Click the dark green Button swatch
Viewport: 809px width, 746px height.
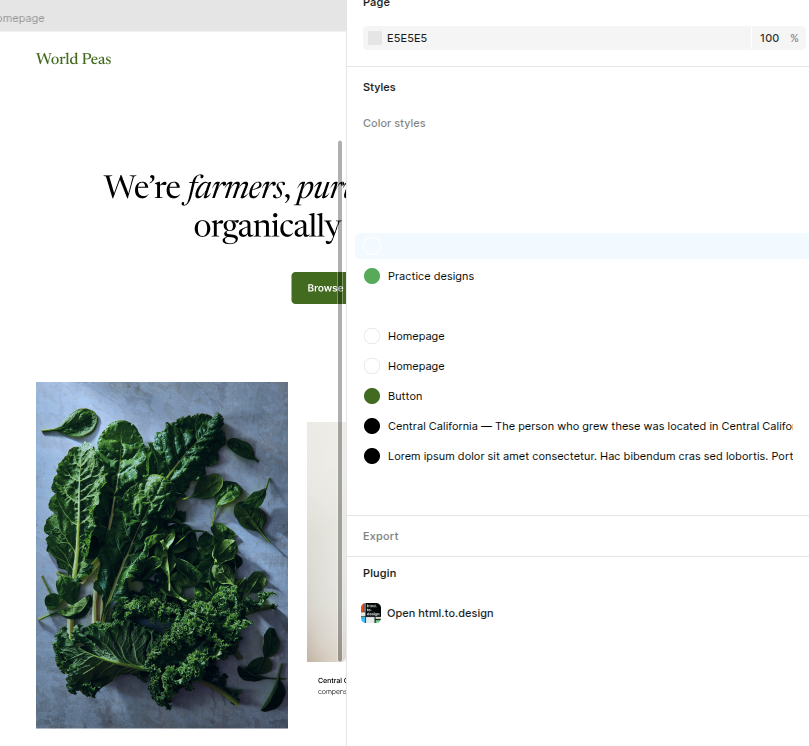pos(372,396)
